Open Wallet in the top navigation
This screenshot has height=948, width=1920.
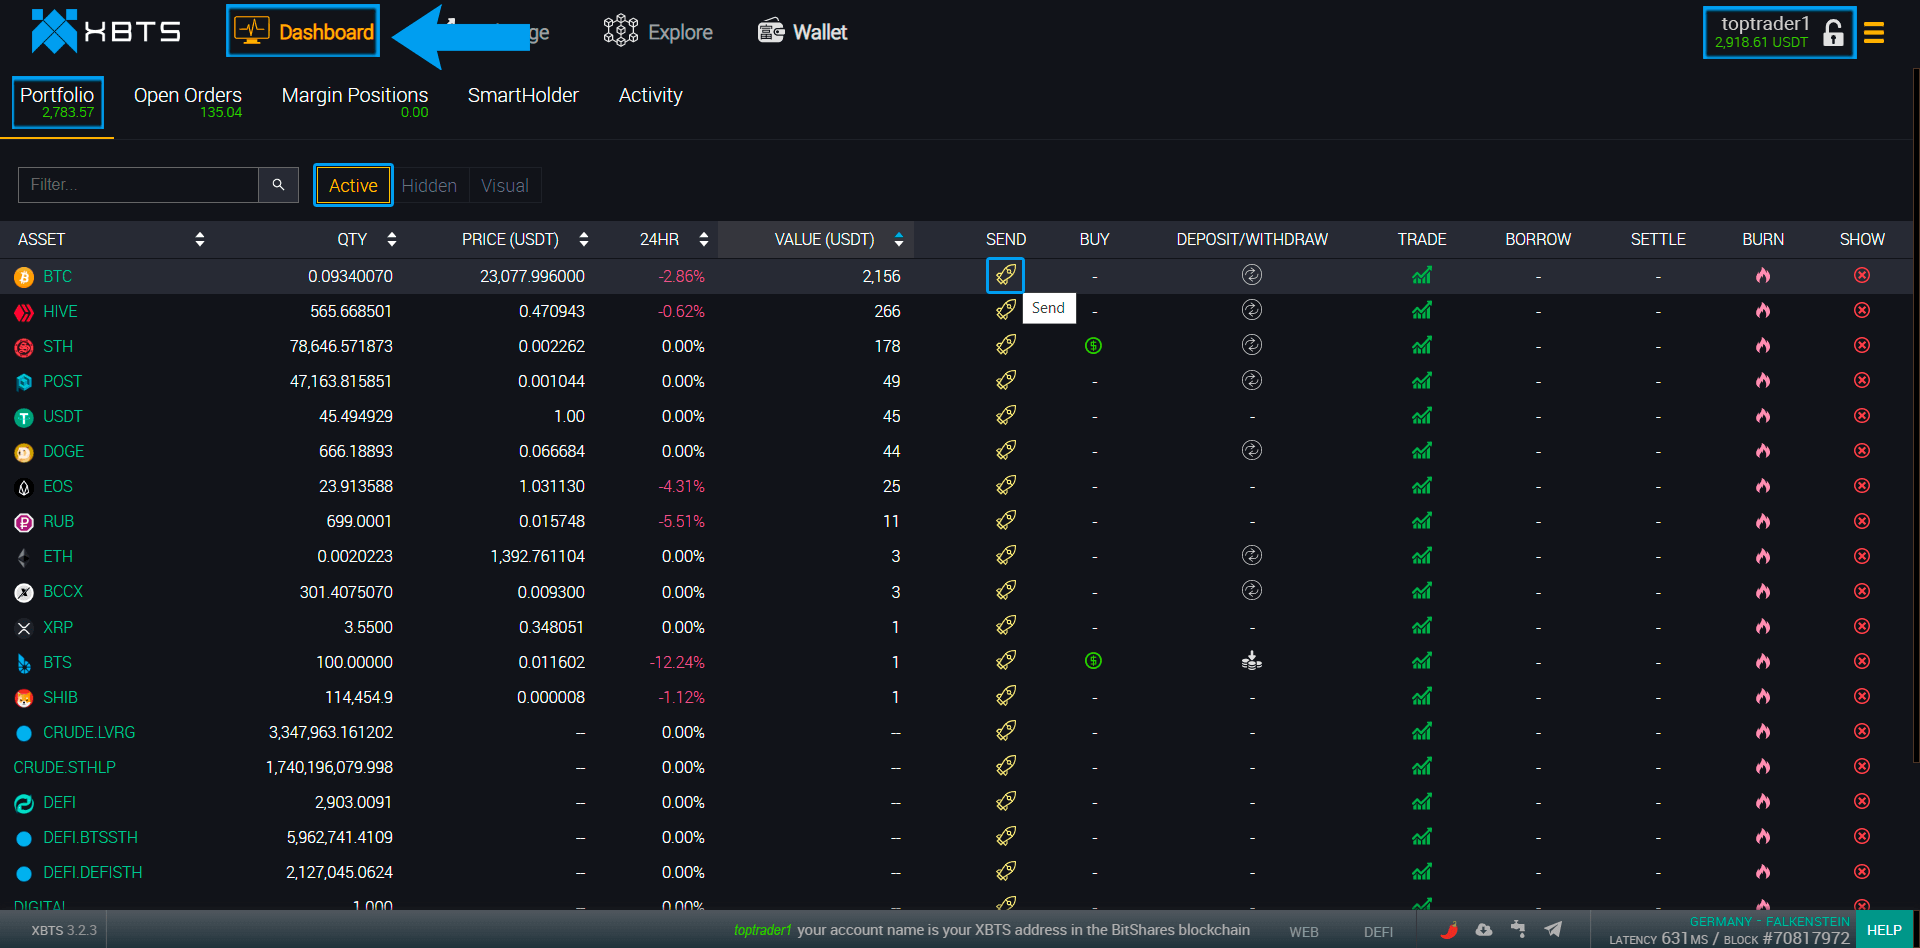click(802, 32)
